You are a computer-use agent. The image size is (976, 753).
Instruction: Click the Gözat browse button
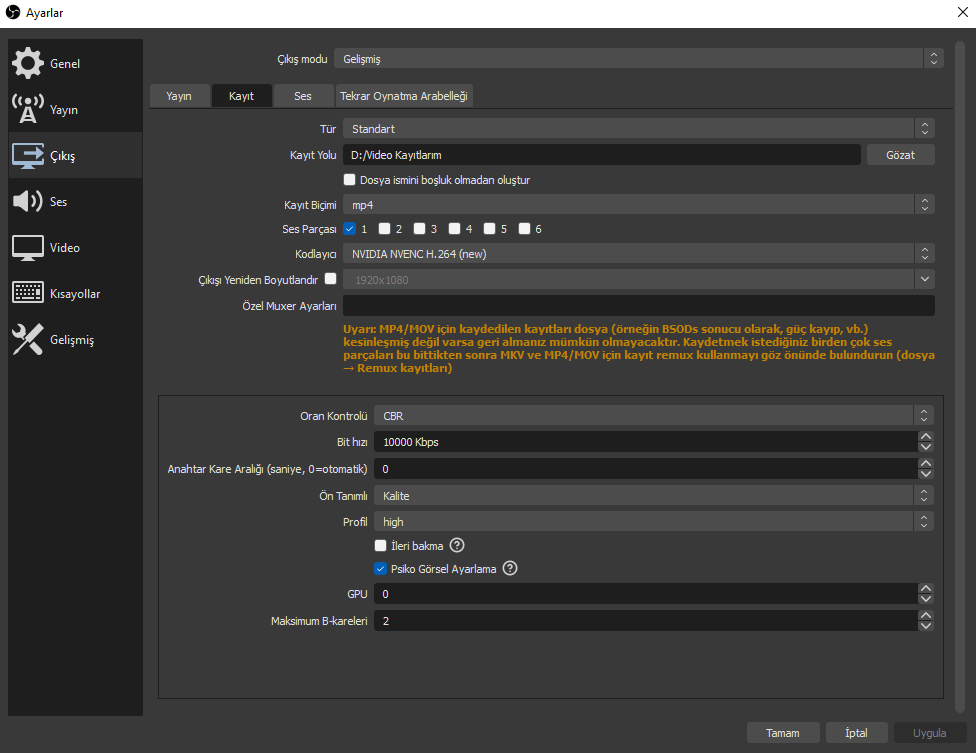tap(900, 155)
